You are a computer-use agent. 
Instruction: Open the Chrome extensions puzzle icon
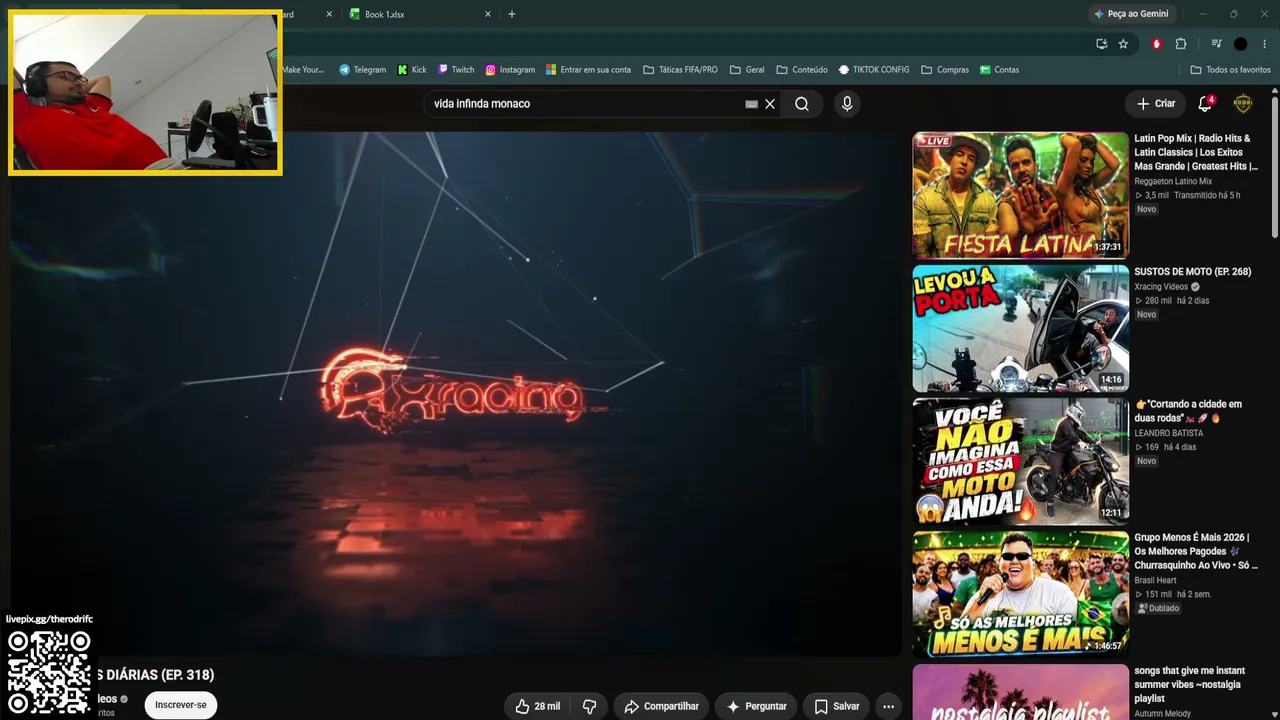point(1181,44)
